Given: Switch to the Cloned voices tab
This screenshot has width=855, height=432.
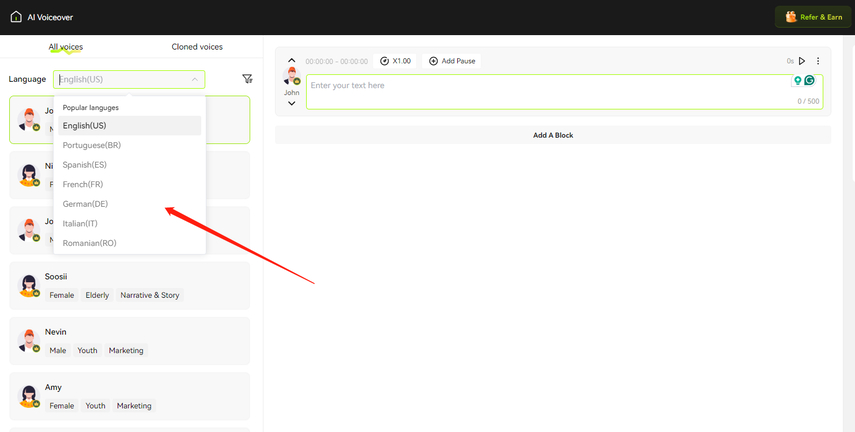Looking at the screenshot, I should pyautogui.click(x=197, y=47).
